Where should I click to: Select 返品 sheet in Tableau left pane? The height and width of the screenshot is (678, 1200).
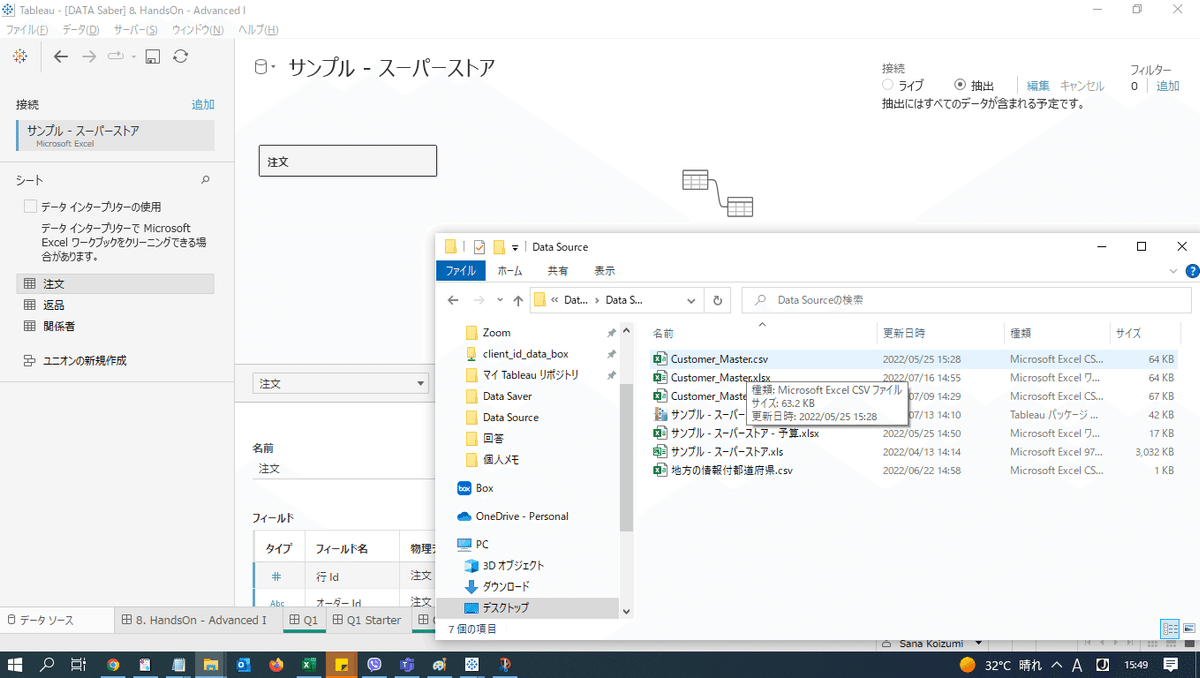click(115, 305)
